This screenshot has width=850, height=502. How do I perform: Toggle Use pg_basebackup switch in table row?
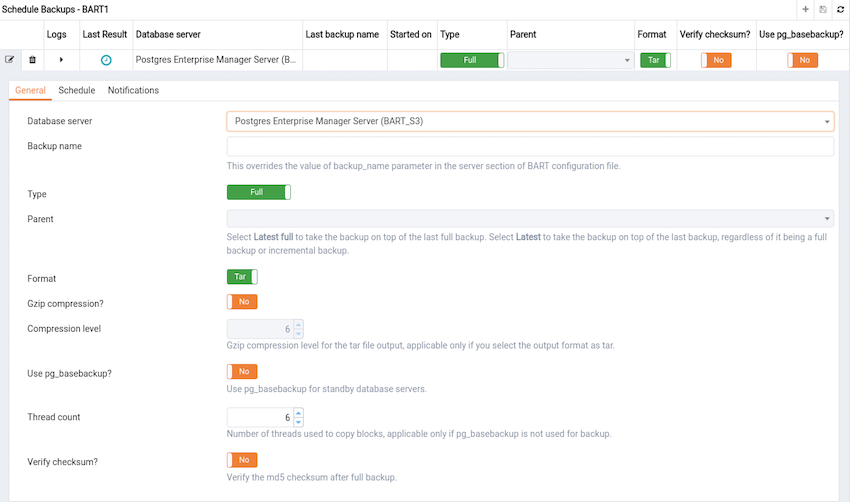802,60
